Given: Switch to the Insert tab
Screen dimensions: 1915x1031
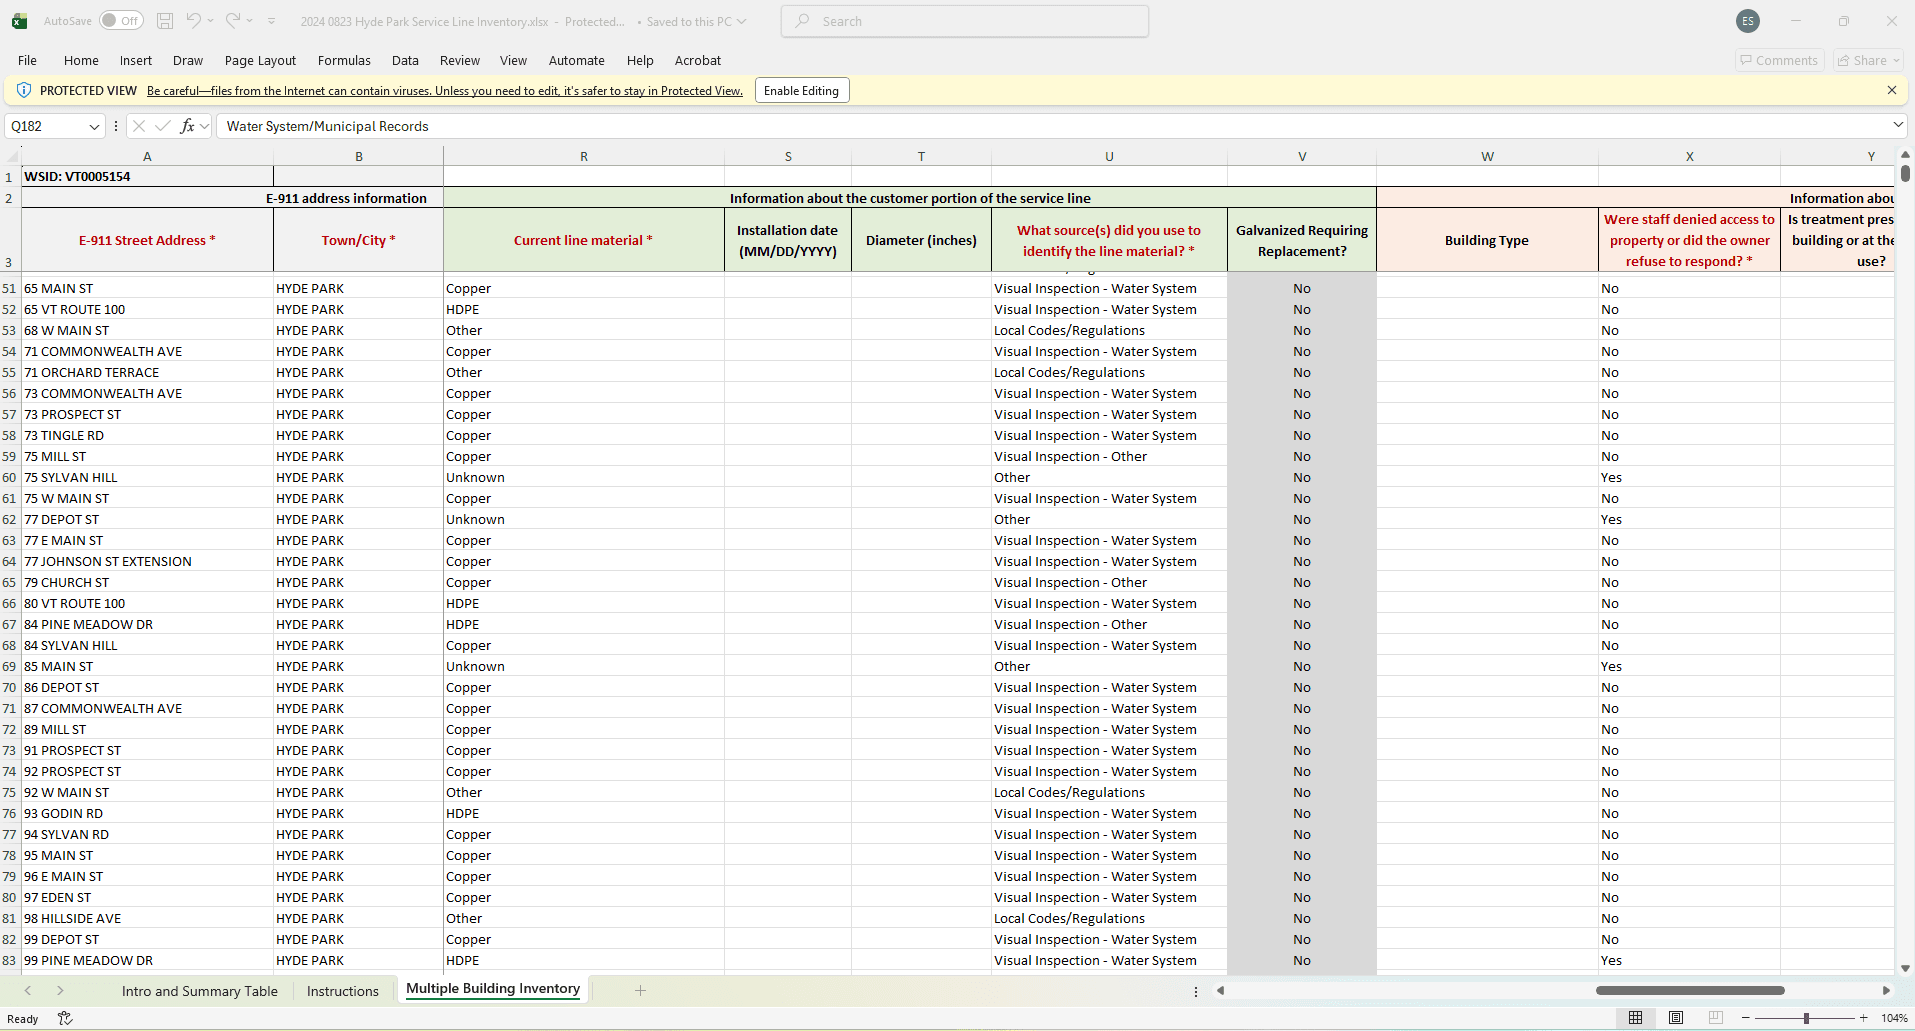Looking at the screenshot, I should coord(136,60).
